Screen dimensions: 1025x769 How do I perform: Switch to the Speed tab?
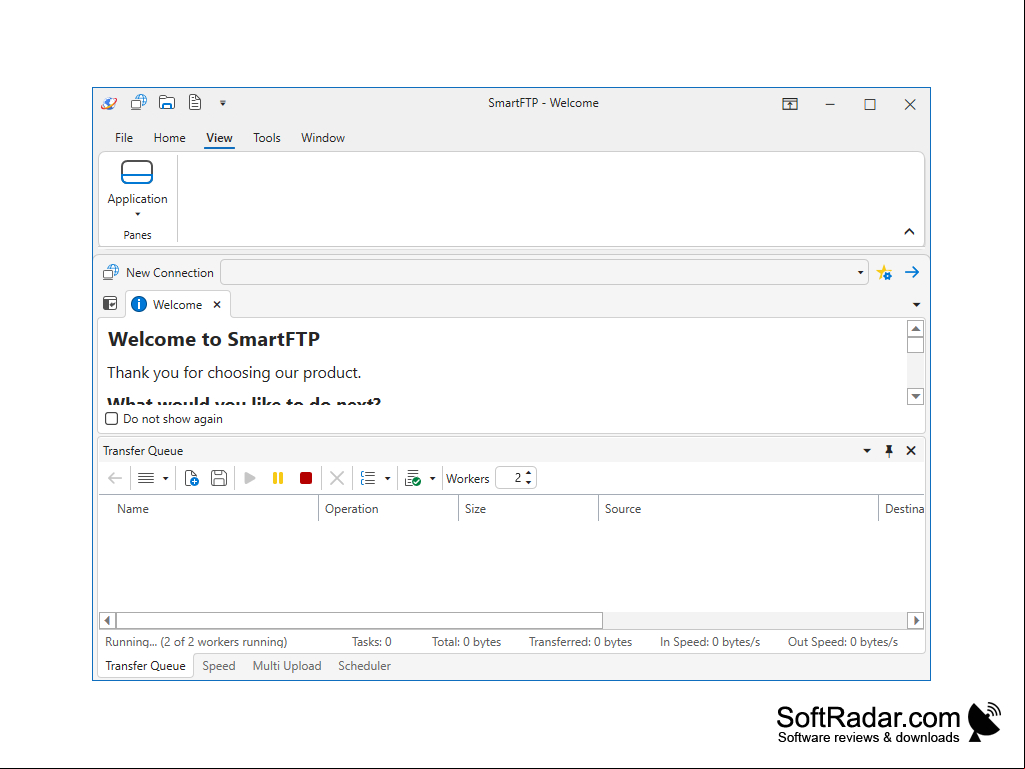218,666
